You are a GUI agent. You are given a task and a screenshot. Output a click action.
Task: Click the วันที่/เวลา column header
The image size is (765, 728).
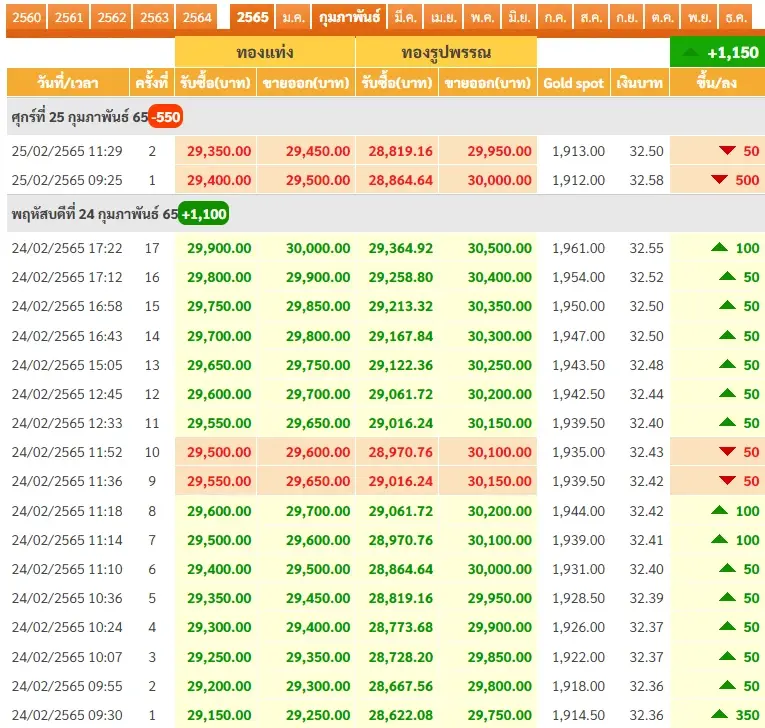point(68,82)
